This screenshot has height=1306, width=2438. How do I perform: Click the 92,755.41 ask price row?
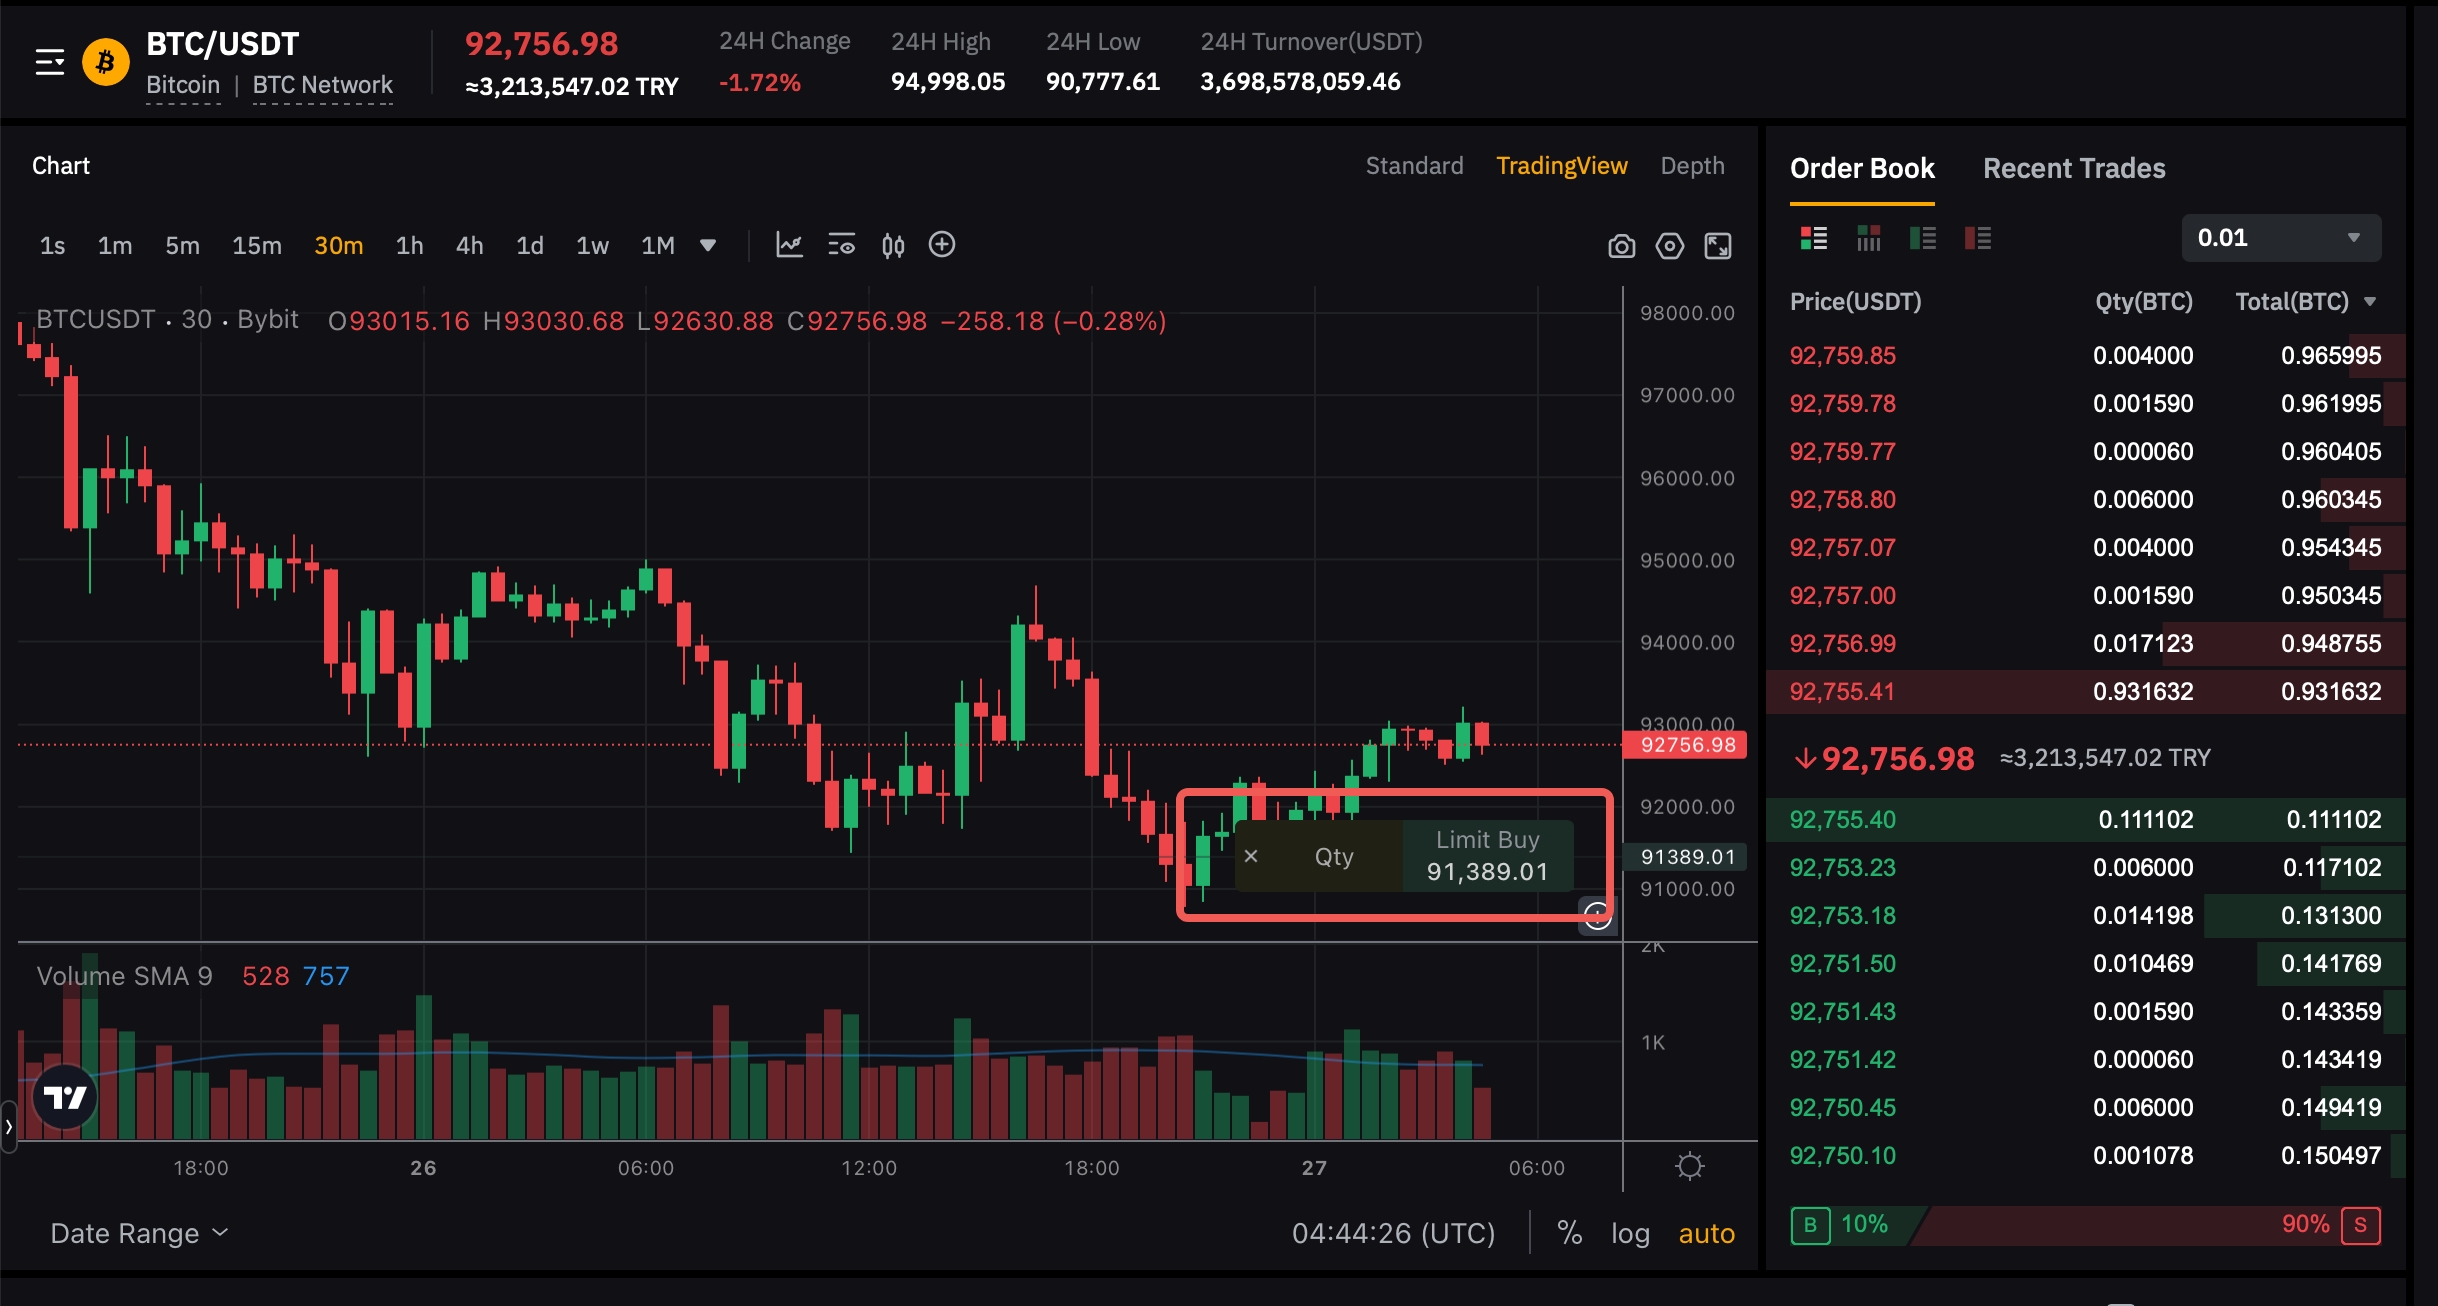[1842, 692]
